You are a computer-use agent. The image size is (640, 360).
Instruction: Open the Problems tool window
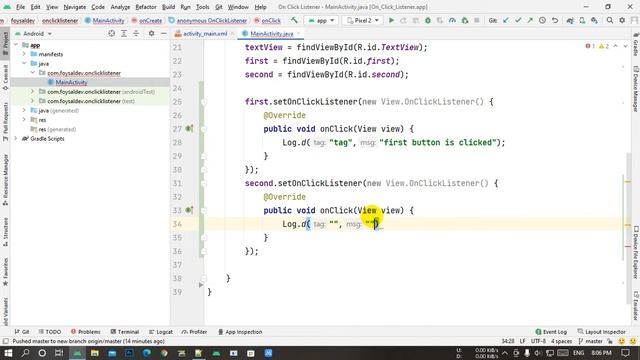tap(86, 332)
